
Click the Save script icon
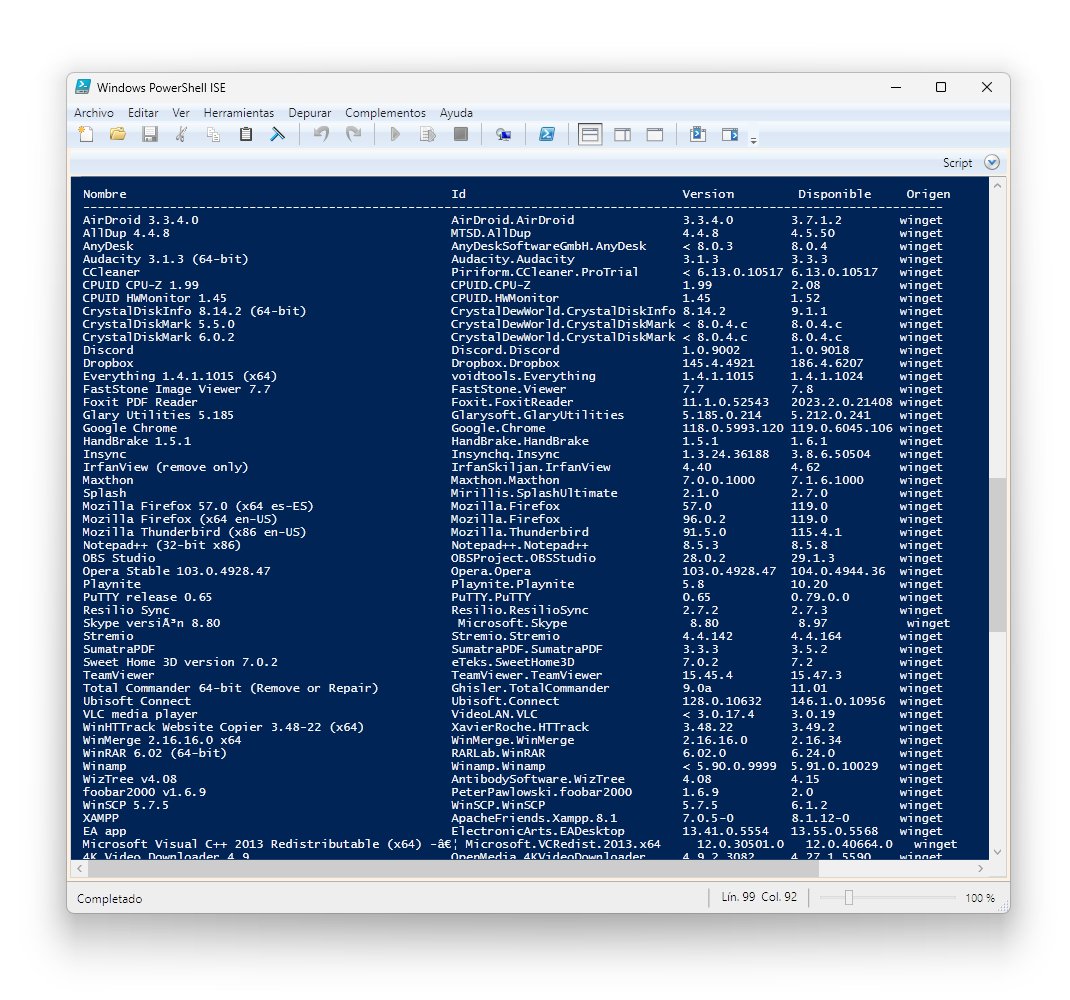(150, 134)
